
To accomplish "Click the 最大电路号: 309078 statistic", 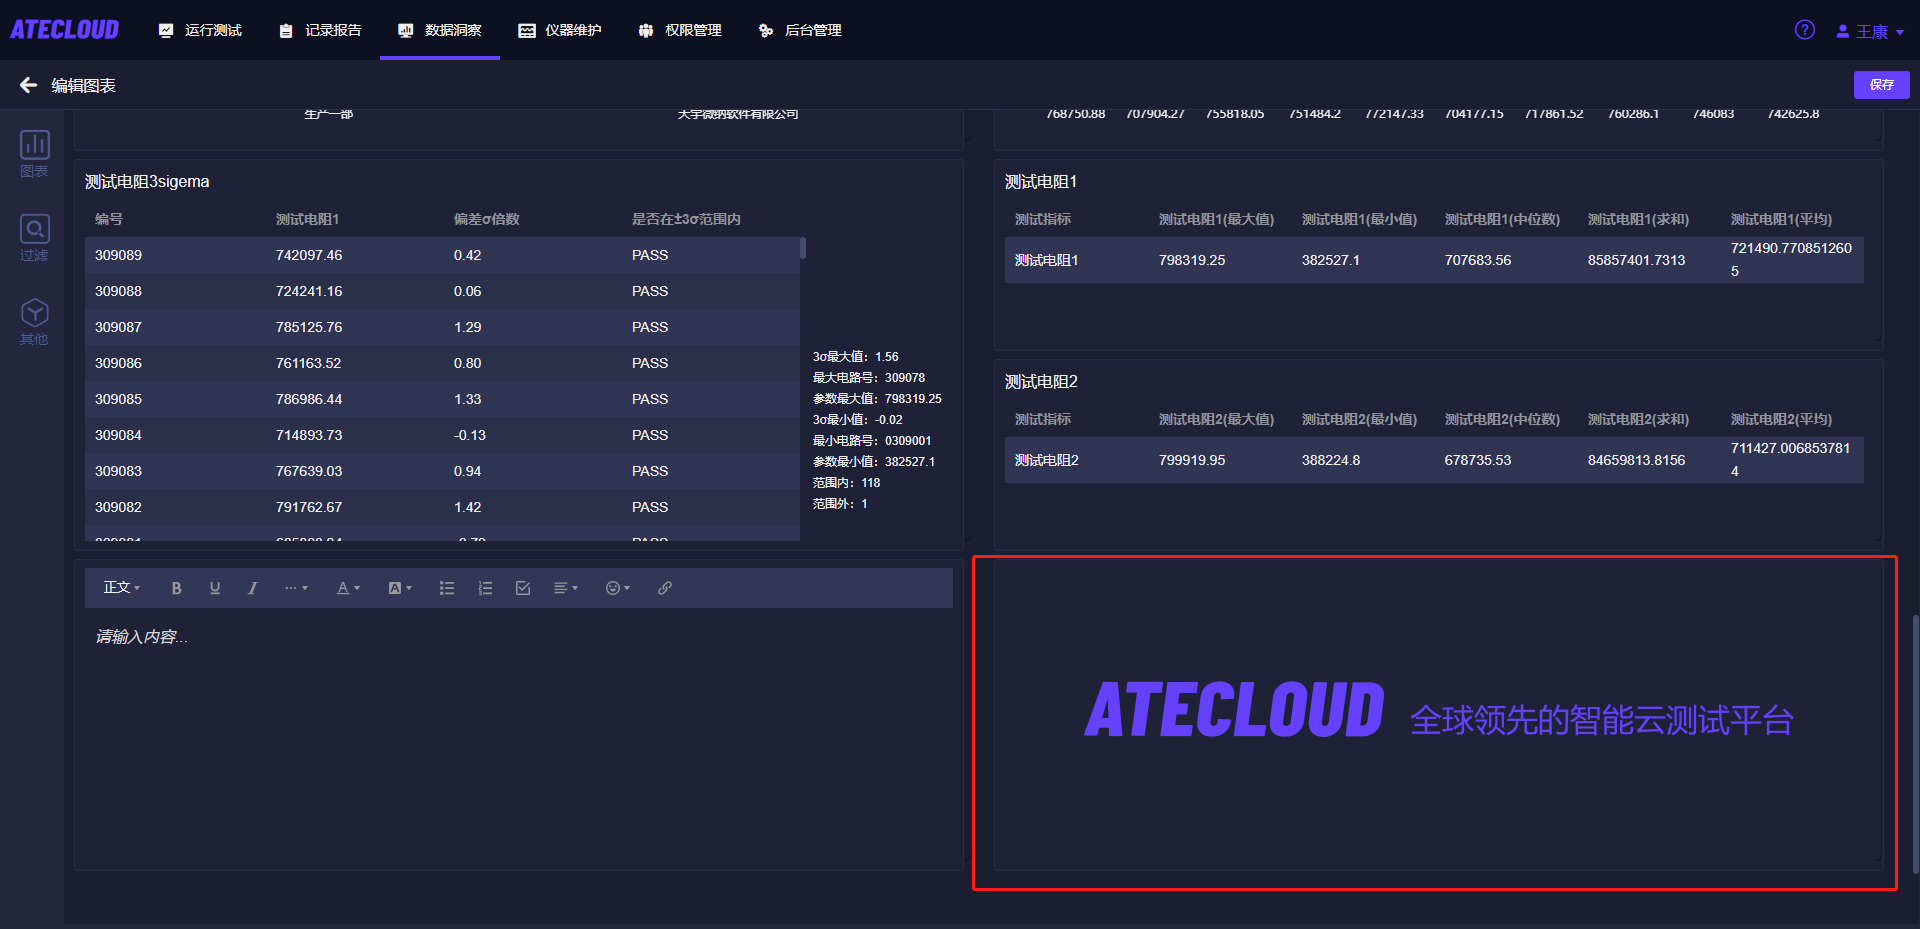I will tap(869, 378).
